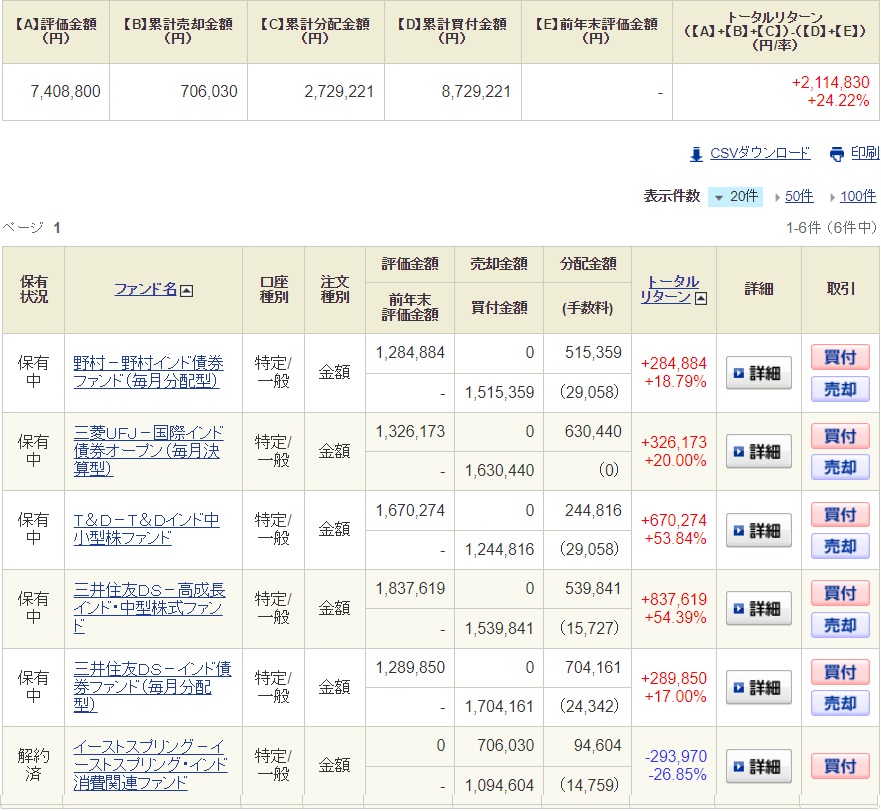881x811 pixels.
Task: Click 詳細 for 高成長インド・中型株式ファンド
Action: [x=758, y=608]
